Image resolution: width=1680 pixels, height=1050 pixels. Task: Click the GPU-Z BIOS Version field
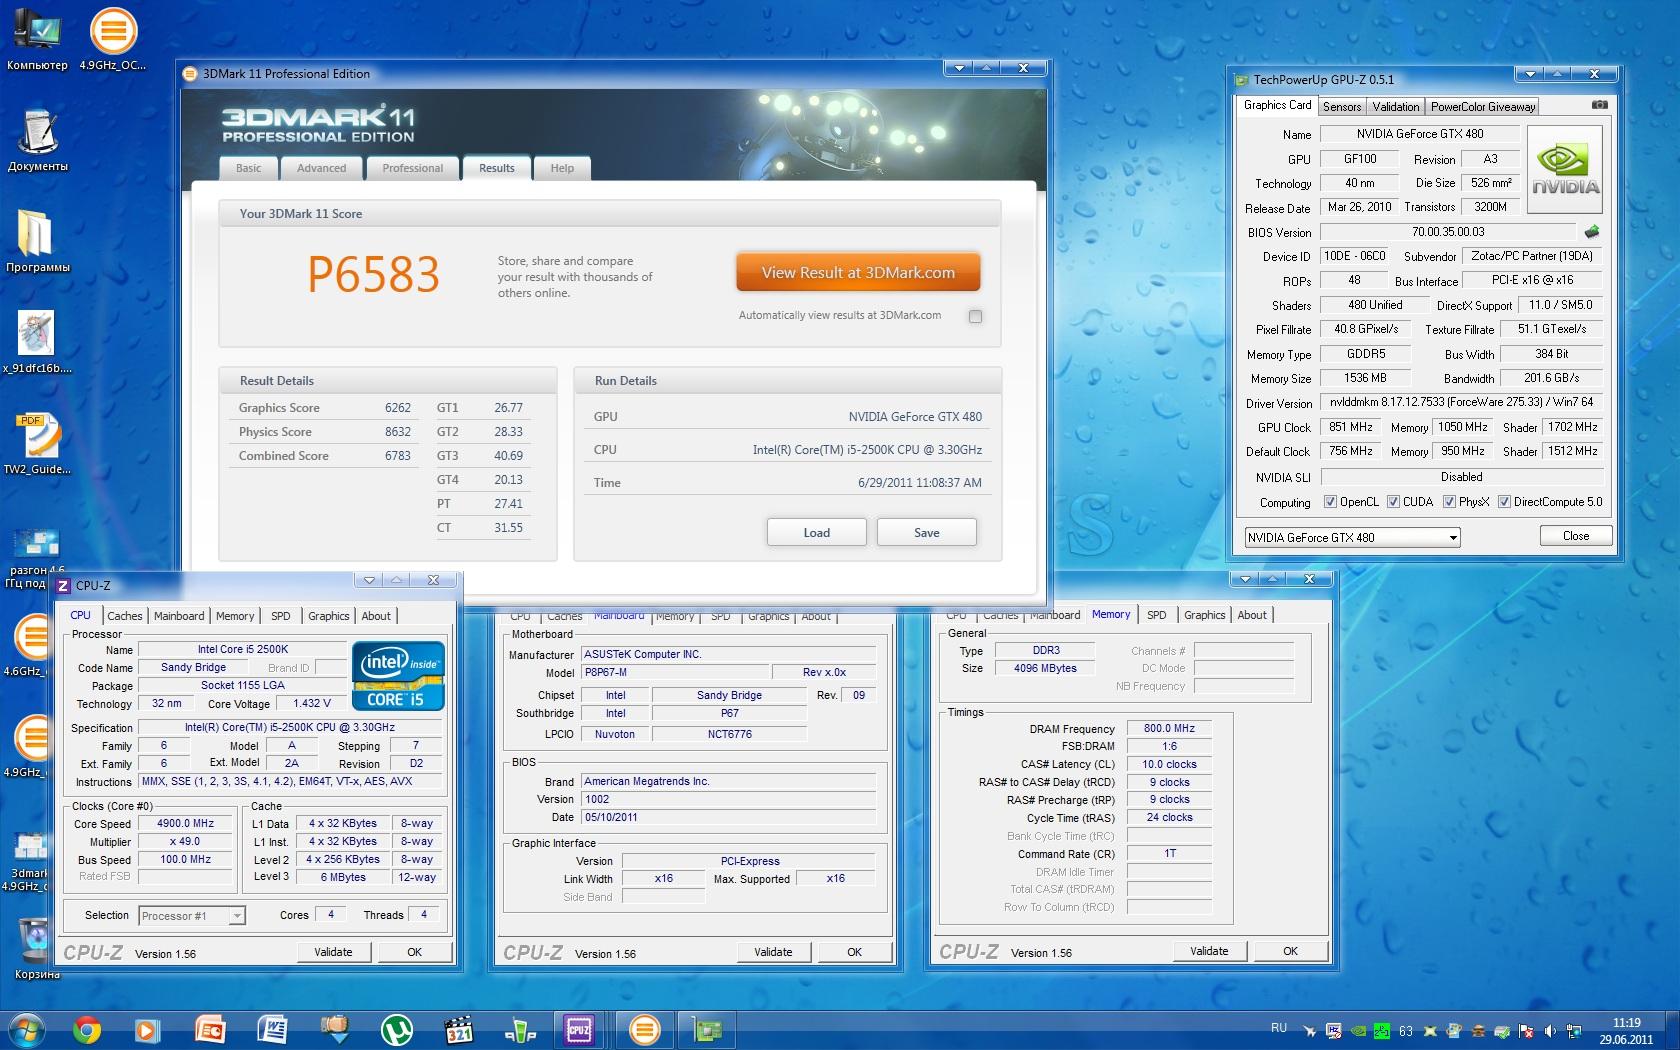1448,232
